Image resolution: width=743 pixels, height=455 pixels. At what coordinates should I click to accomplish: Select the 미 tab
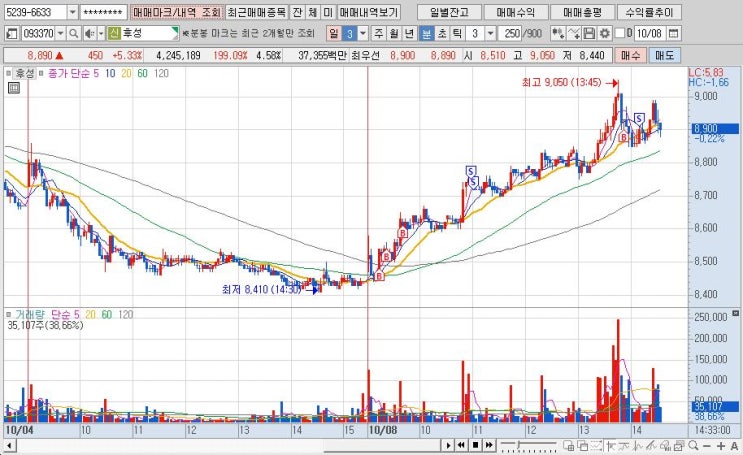tap(328, 12)
